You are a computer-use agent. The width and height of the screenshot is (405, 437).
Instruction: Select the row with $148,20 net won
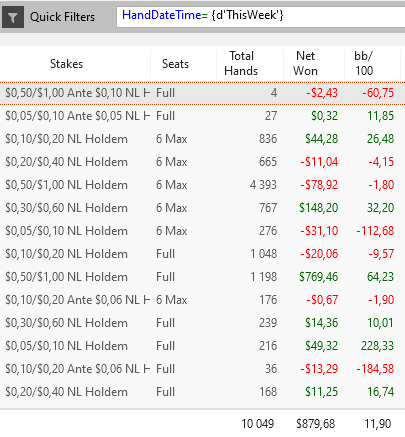(202, 208)
